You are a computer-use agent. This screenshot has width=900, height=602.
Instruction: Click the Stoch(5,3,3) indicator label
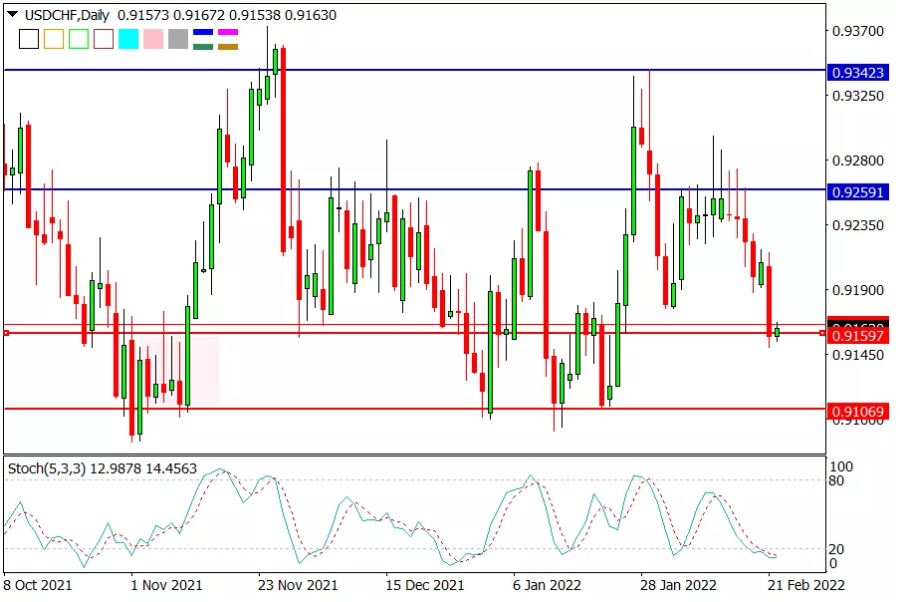click(x=46, y=469)
